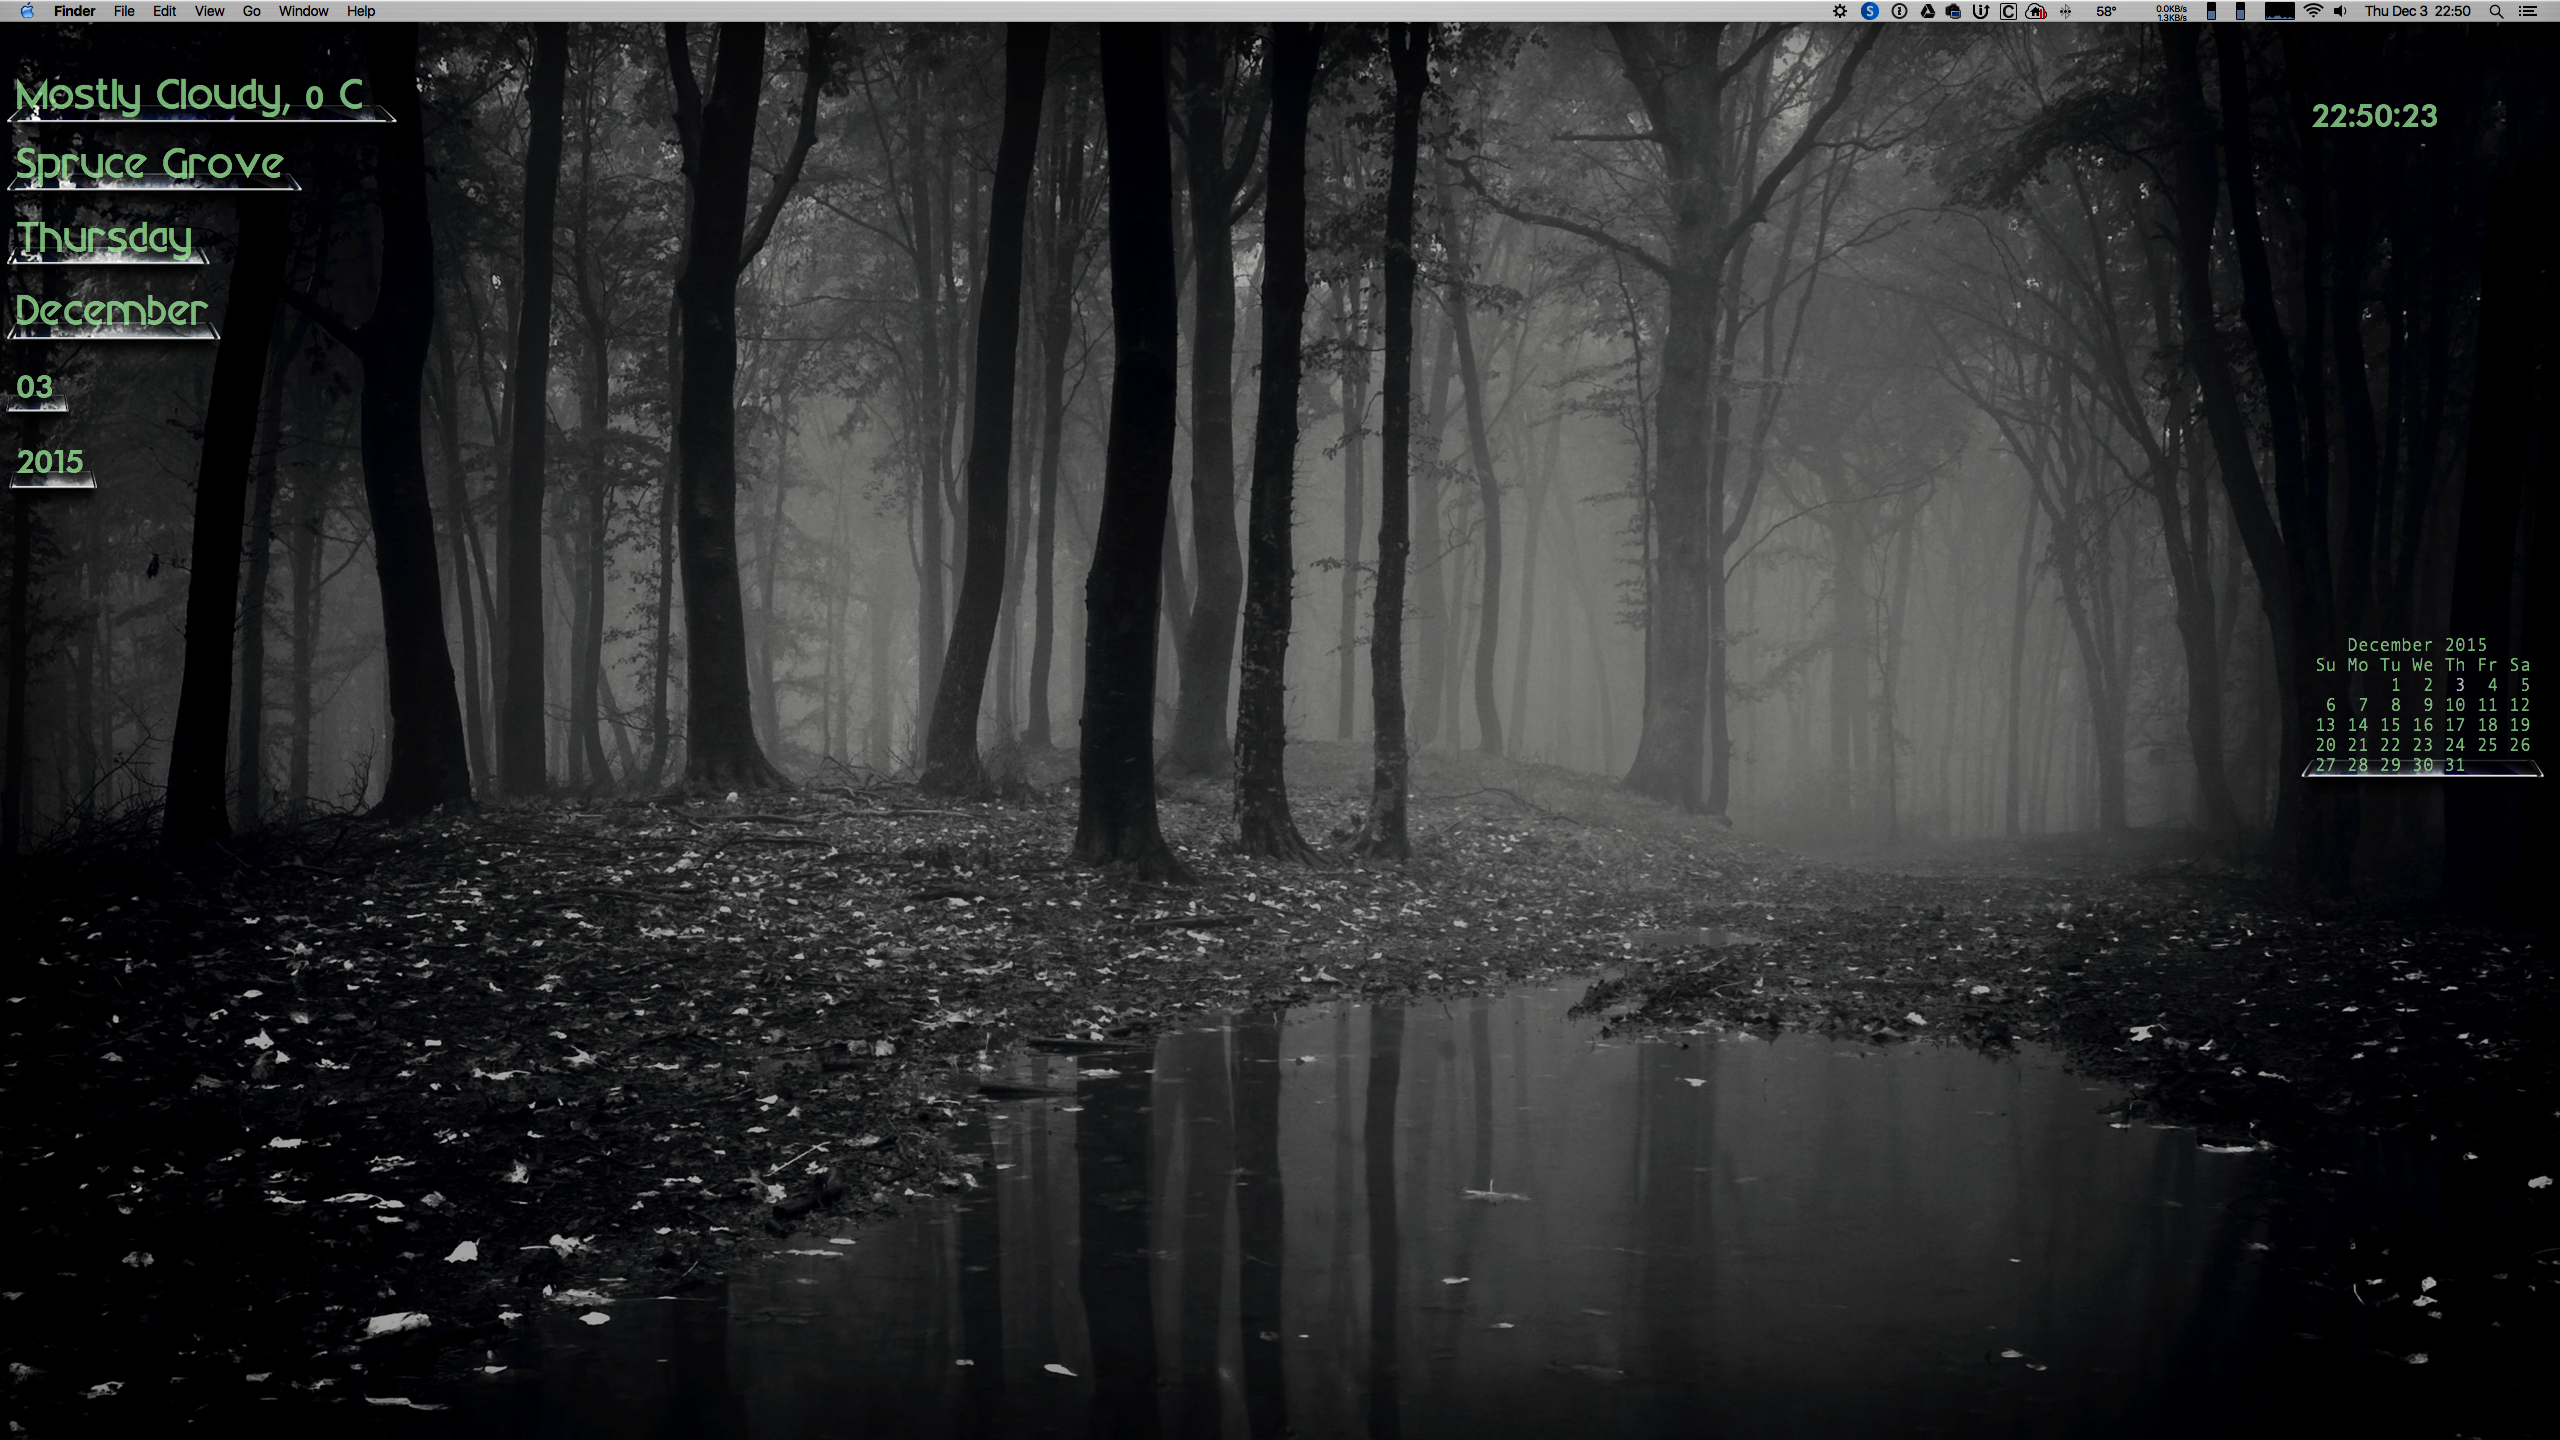Open the Finder application menu

(74, 11)
